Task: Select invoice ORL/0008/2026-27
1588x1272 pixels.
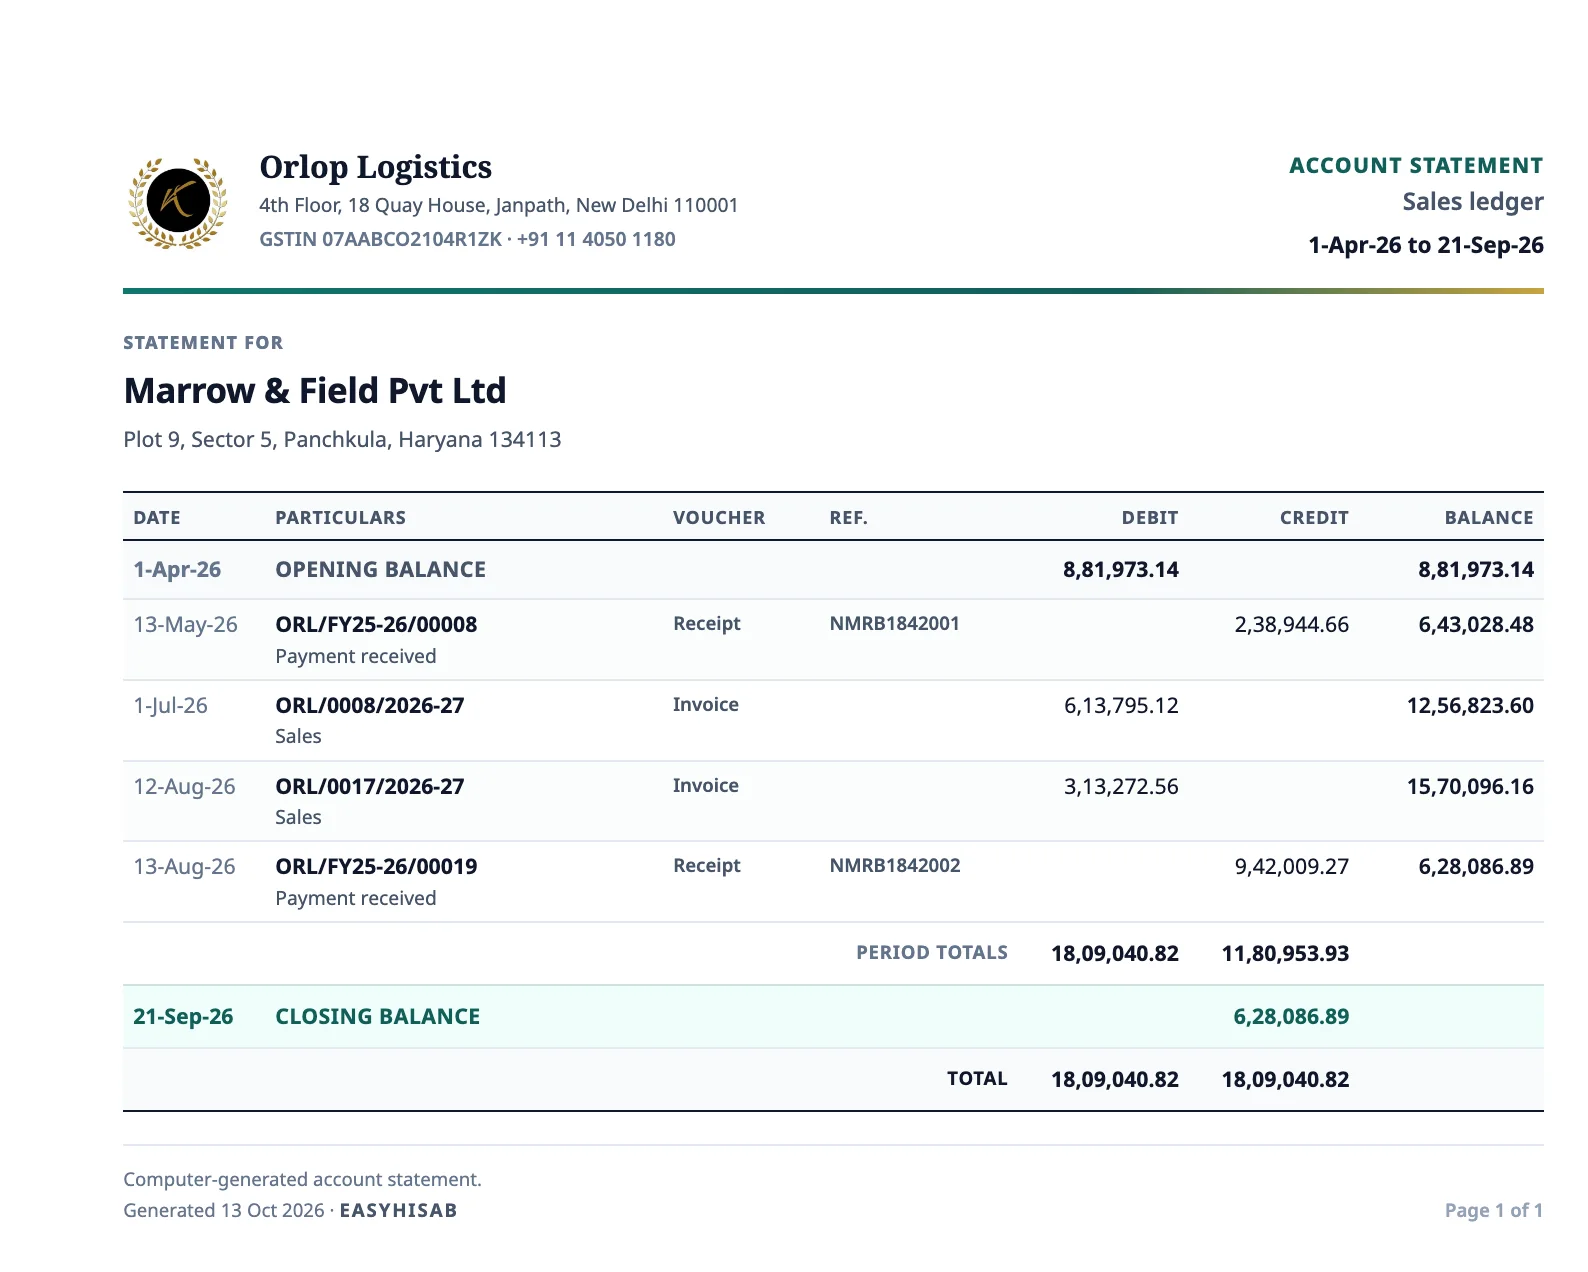Action: (x=370, y=706)
